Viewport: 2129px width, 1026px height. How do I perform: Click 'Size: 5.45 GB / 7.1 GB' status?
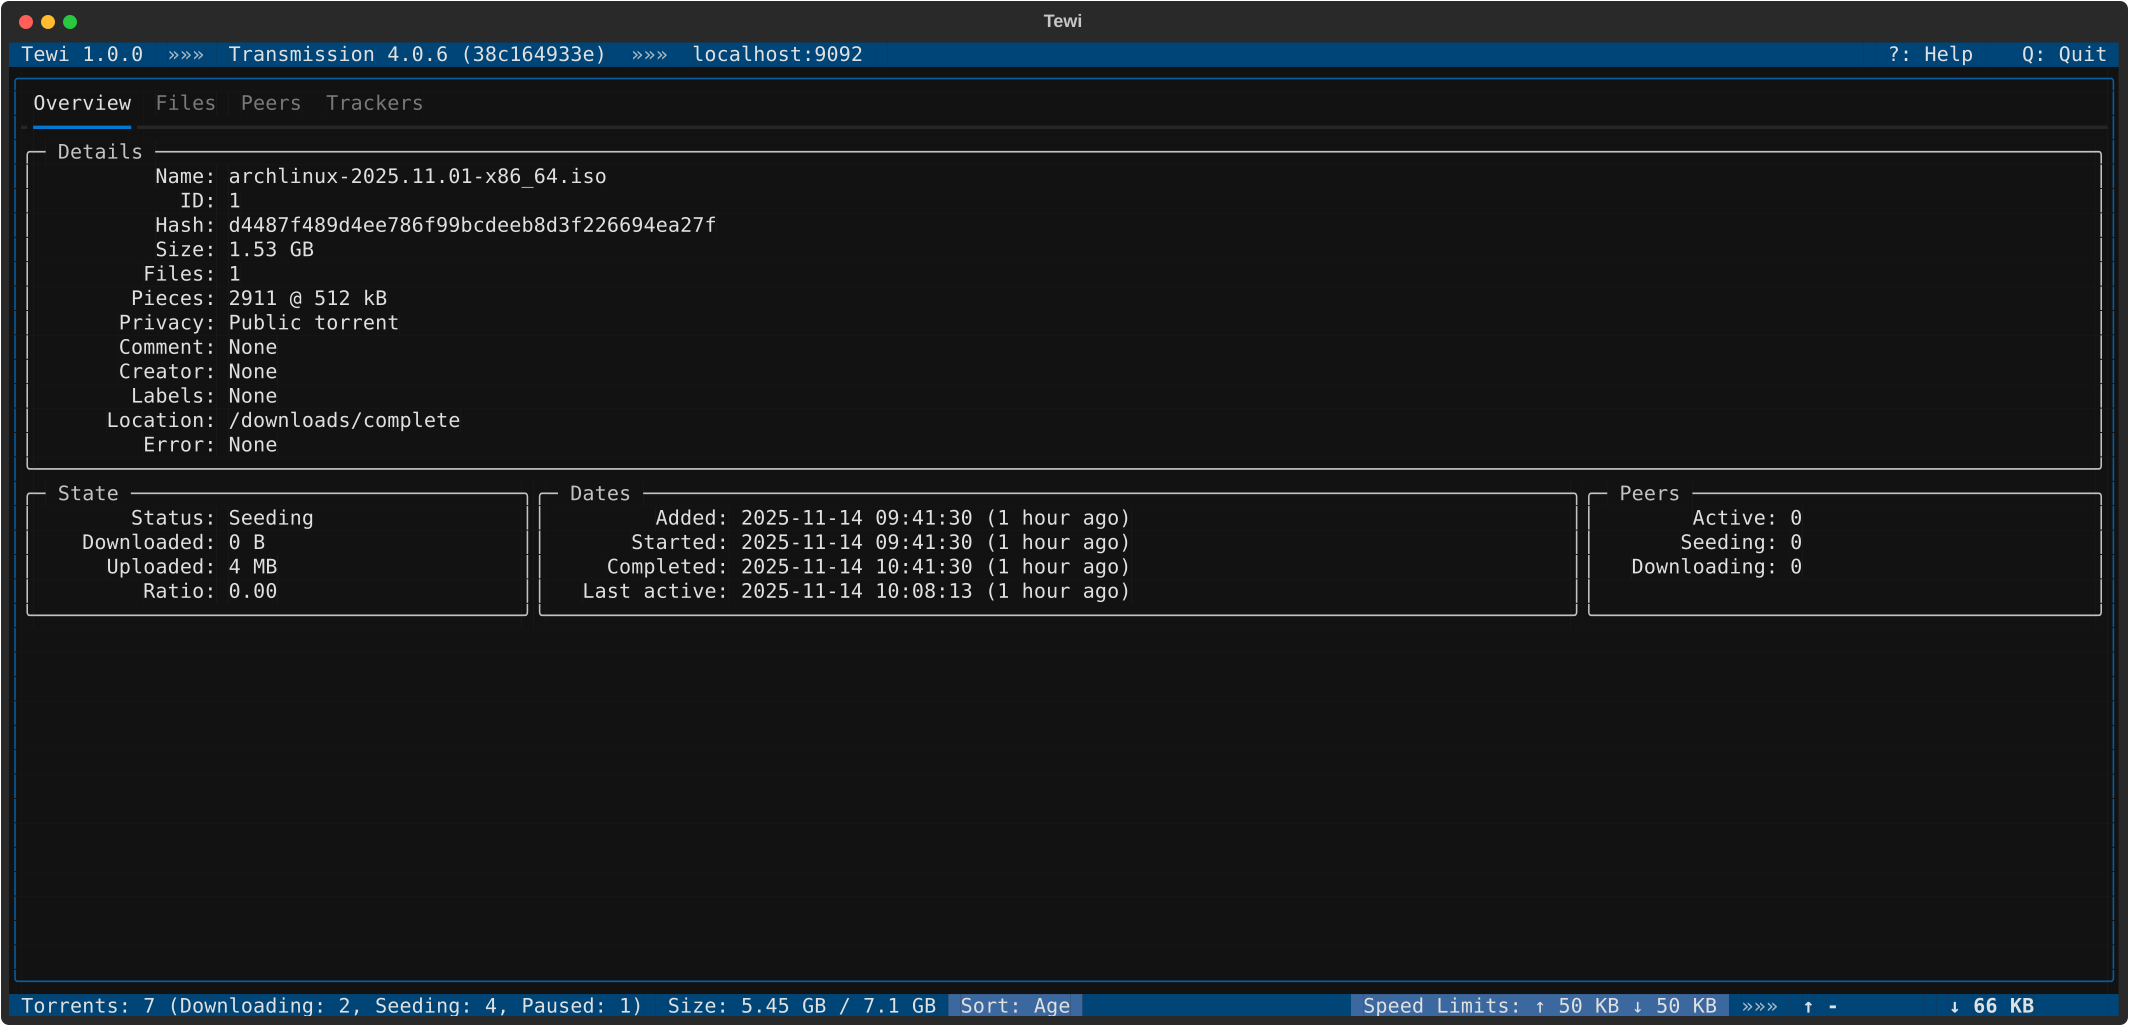coord(802,1006)
